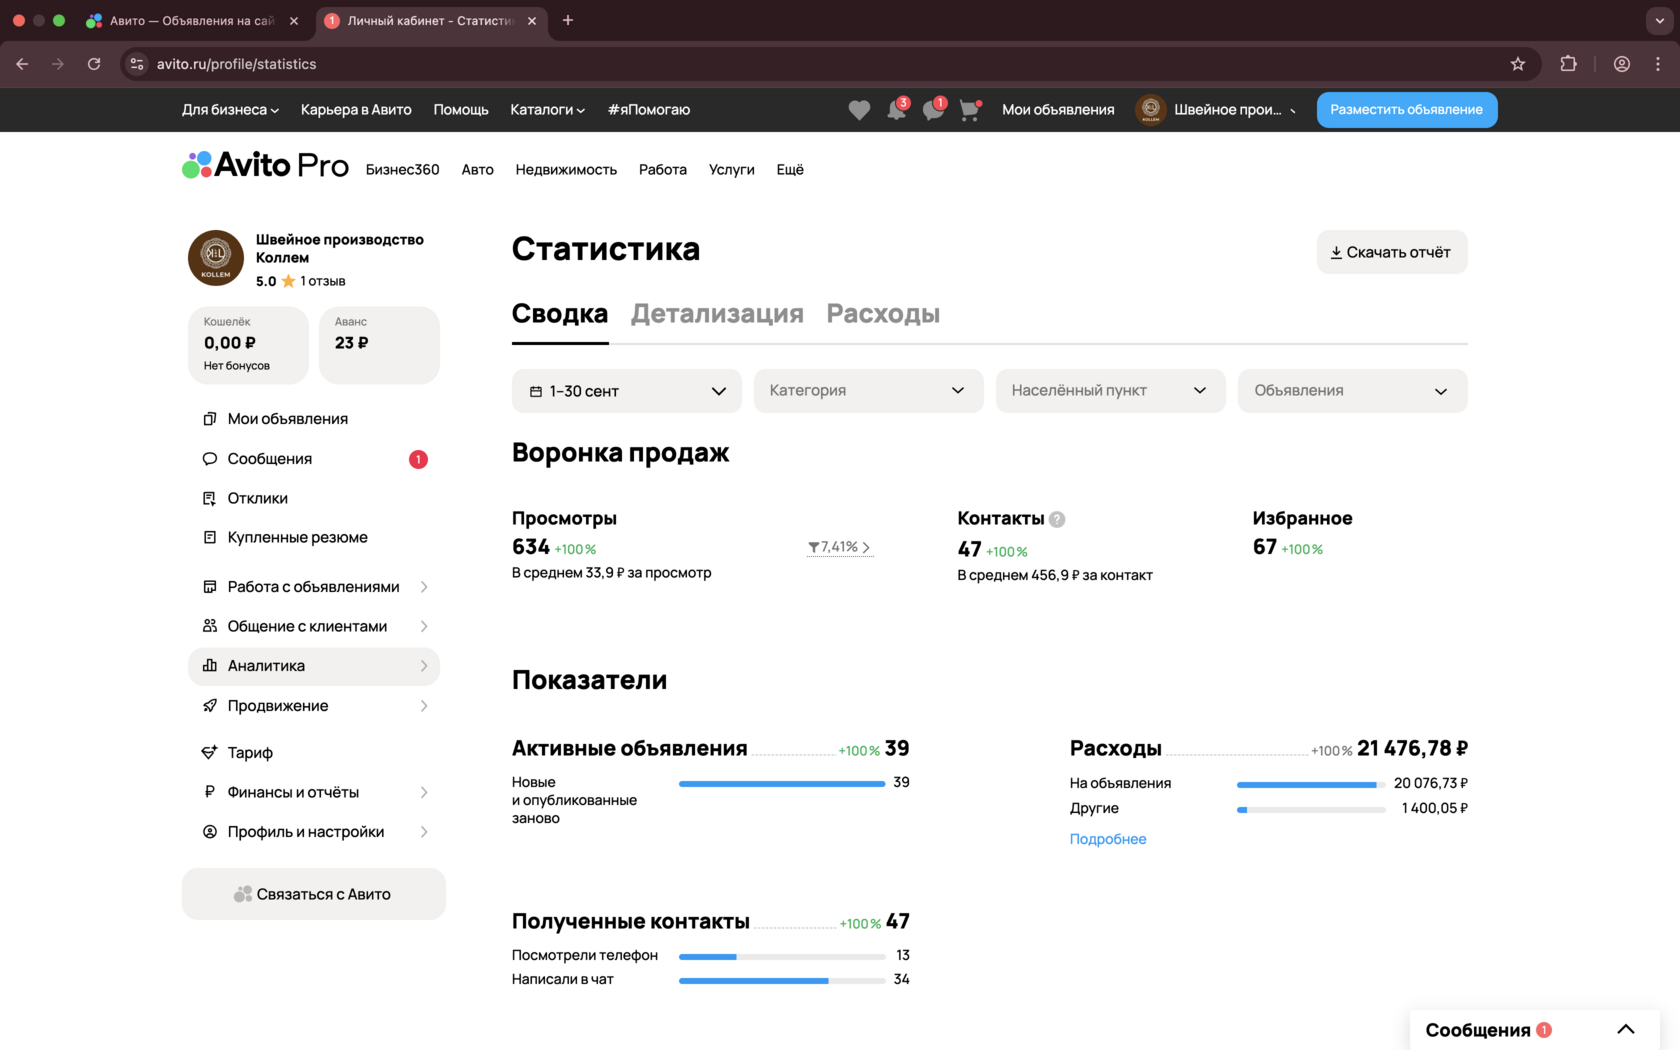
Task: Open the header profile name dropdown
Action: click(x=1235, y=110)
